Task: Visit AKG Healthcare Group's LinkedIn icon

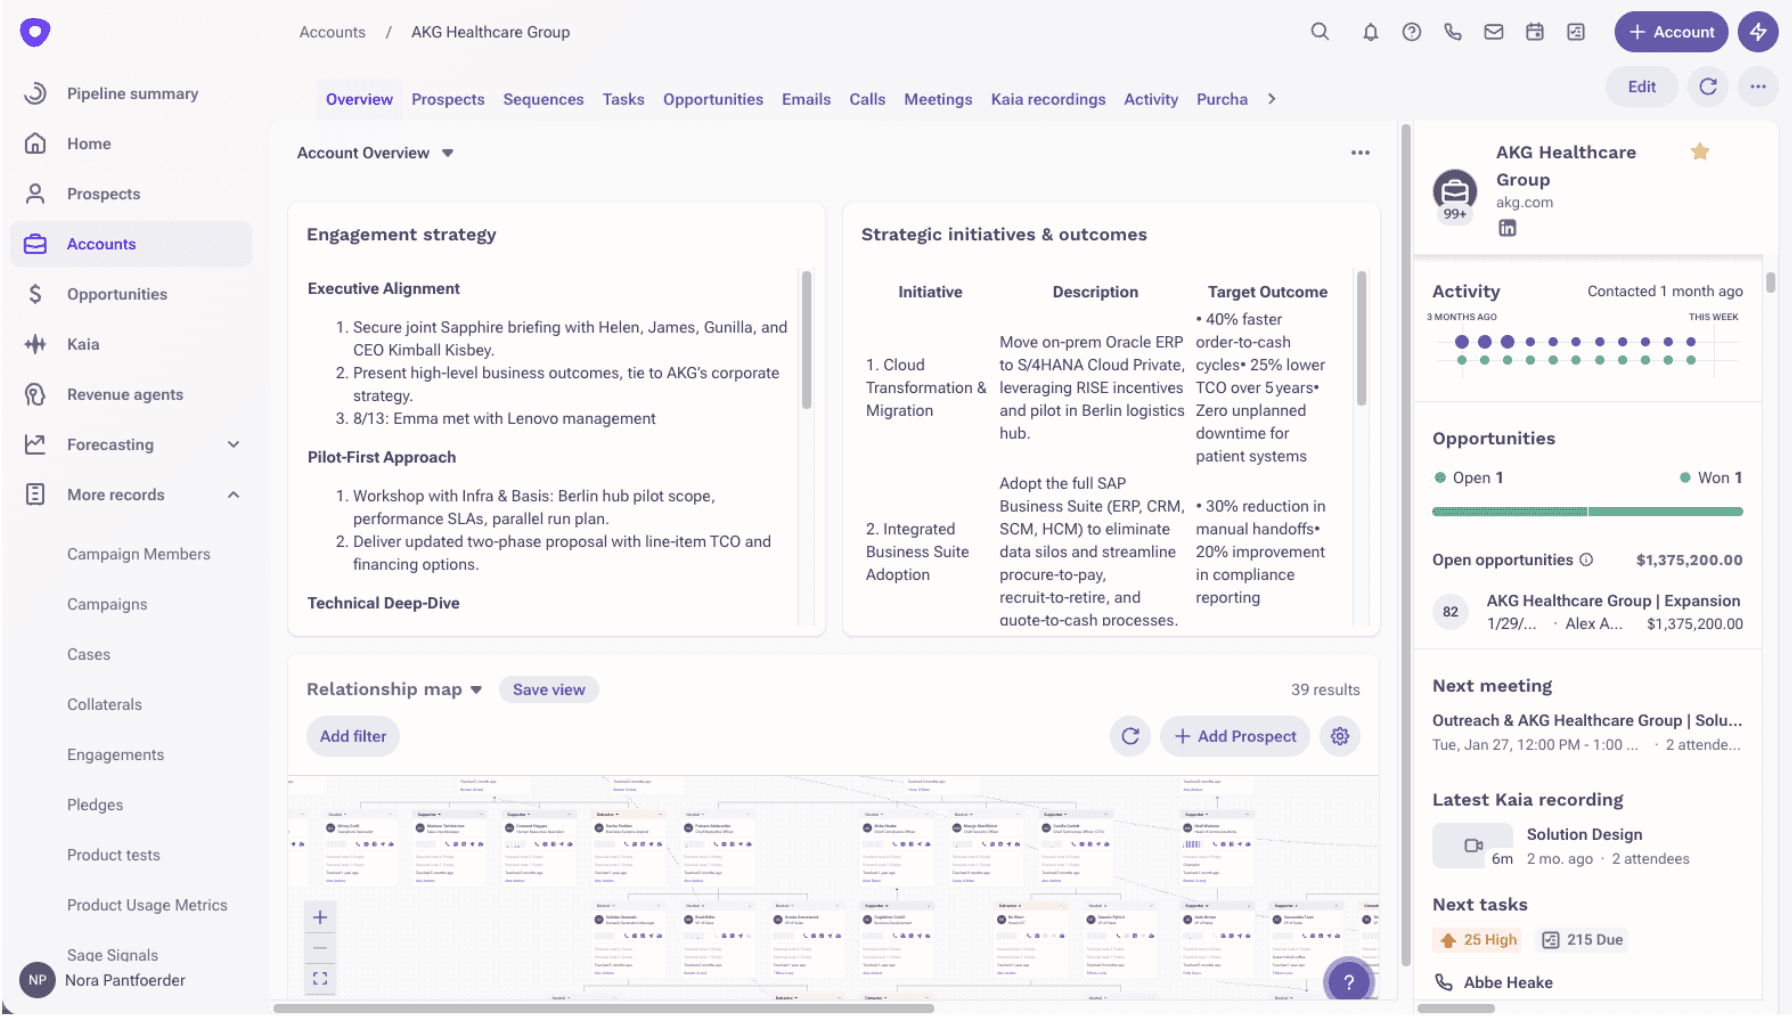Action: (1507, 228)
